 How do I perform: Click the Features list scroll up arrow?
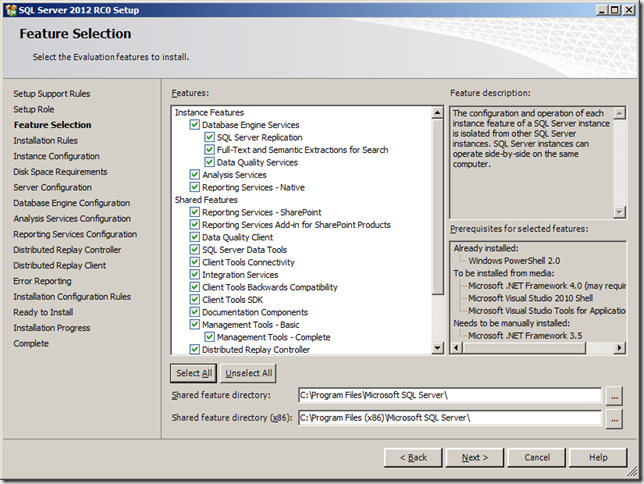click(438, 112)
